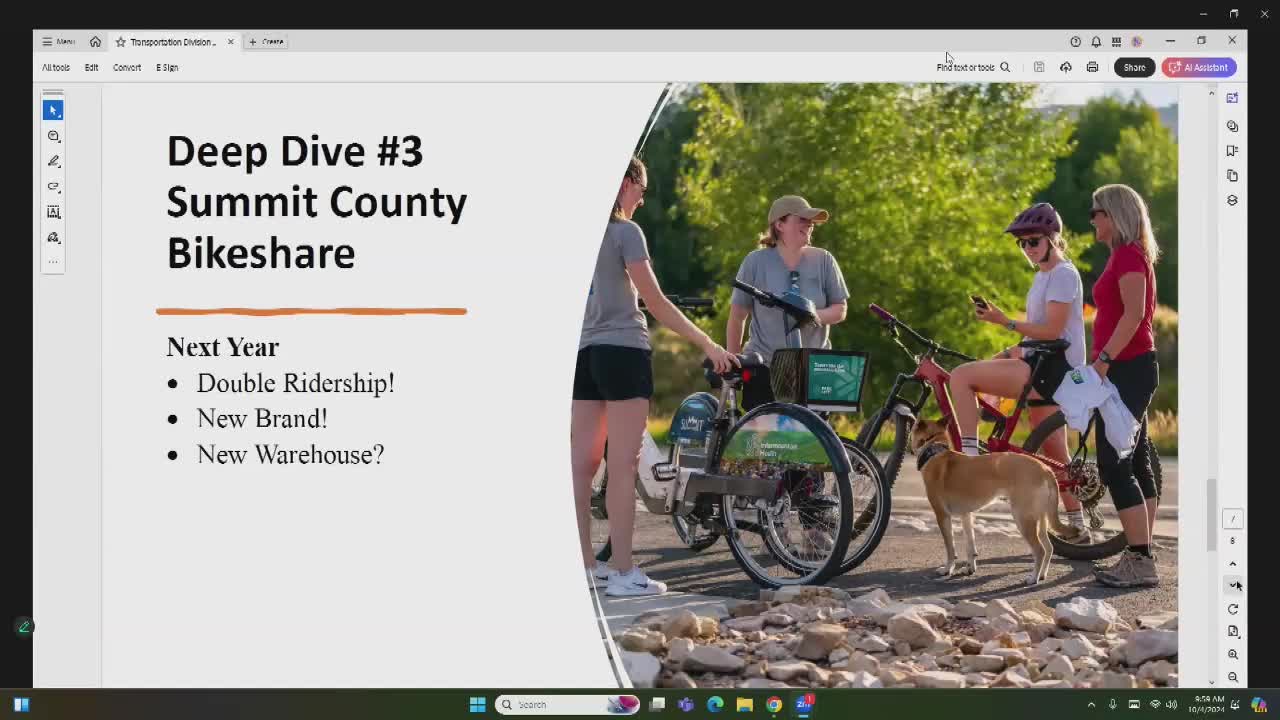Select the arrow selection tool

53,110
